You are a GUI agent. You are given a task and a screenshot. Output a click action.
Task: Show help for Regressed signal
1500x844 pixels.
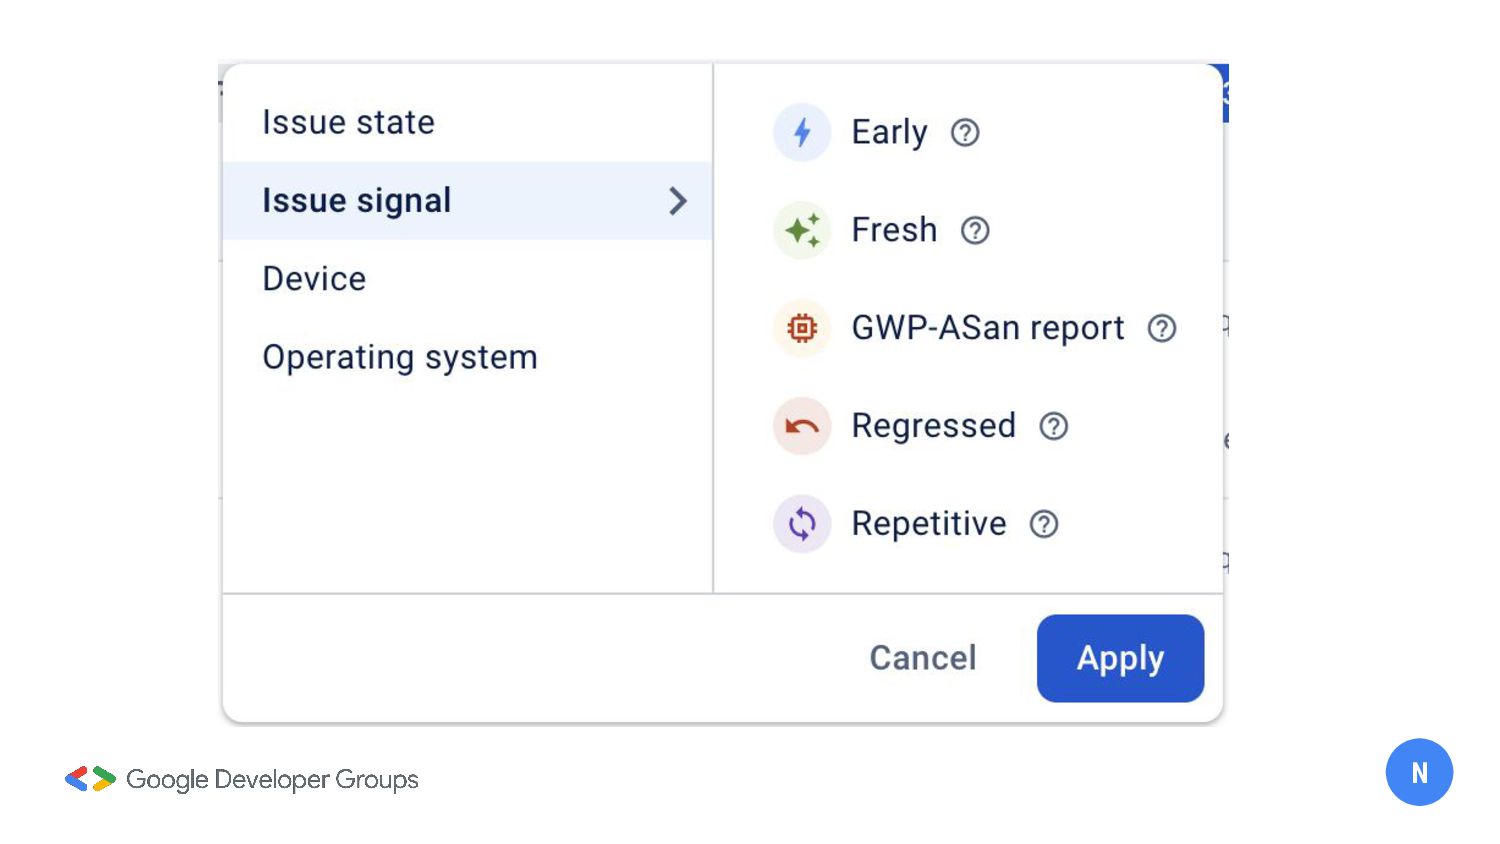[1054, 426]
